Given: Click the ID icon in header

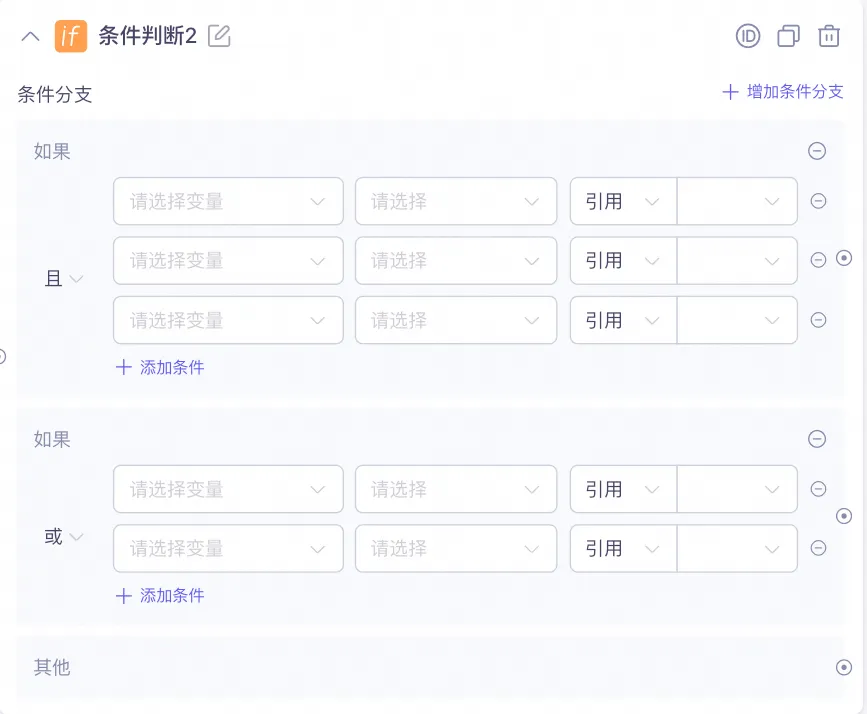Looking at the screenshot, I should [748, 36].
